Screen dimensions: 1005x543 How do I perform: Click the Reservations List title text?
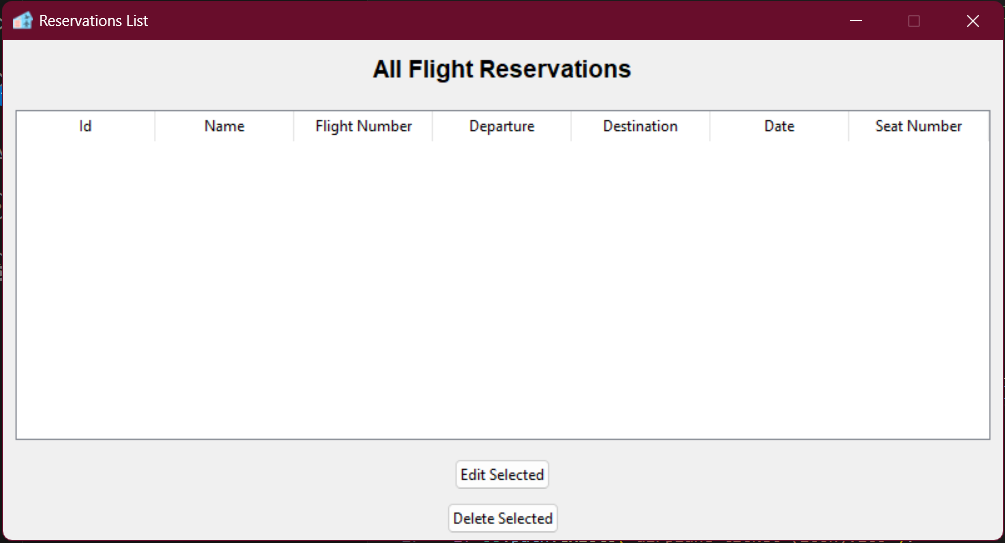(94, 21)
